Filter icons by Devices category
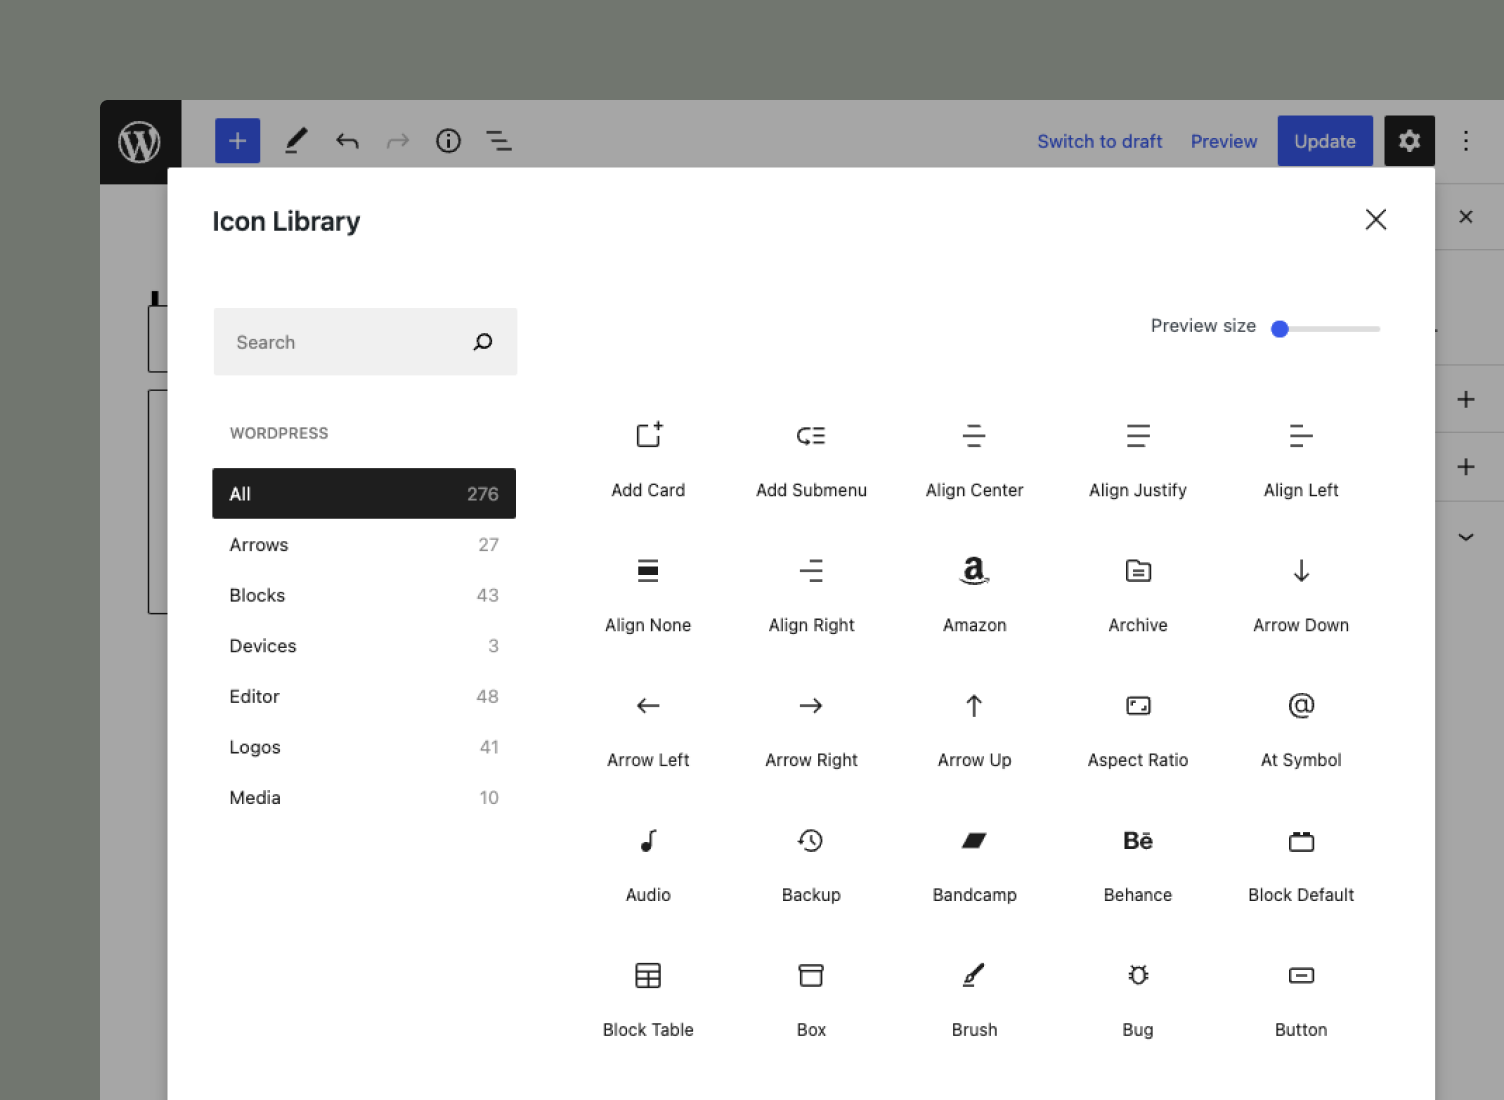The width and height of the screenshot is (1504, 1100). [x=364, y=645]
